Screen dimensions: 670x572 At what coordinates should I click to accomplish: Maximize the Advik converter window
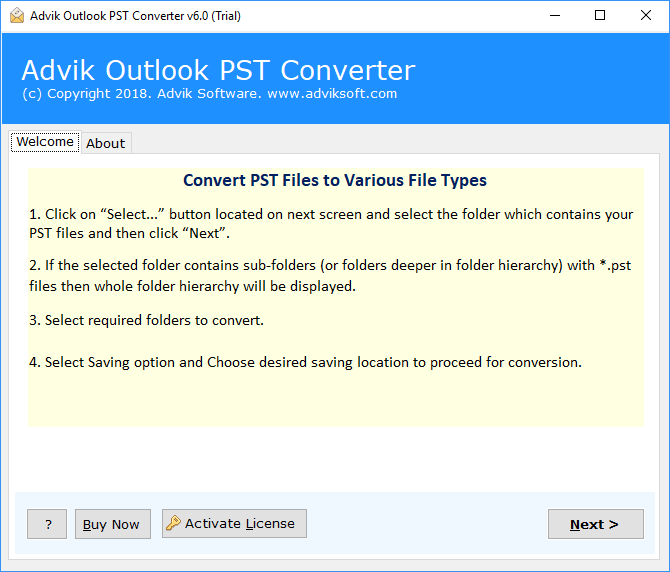pyautogui.click(x=600, y=16)
